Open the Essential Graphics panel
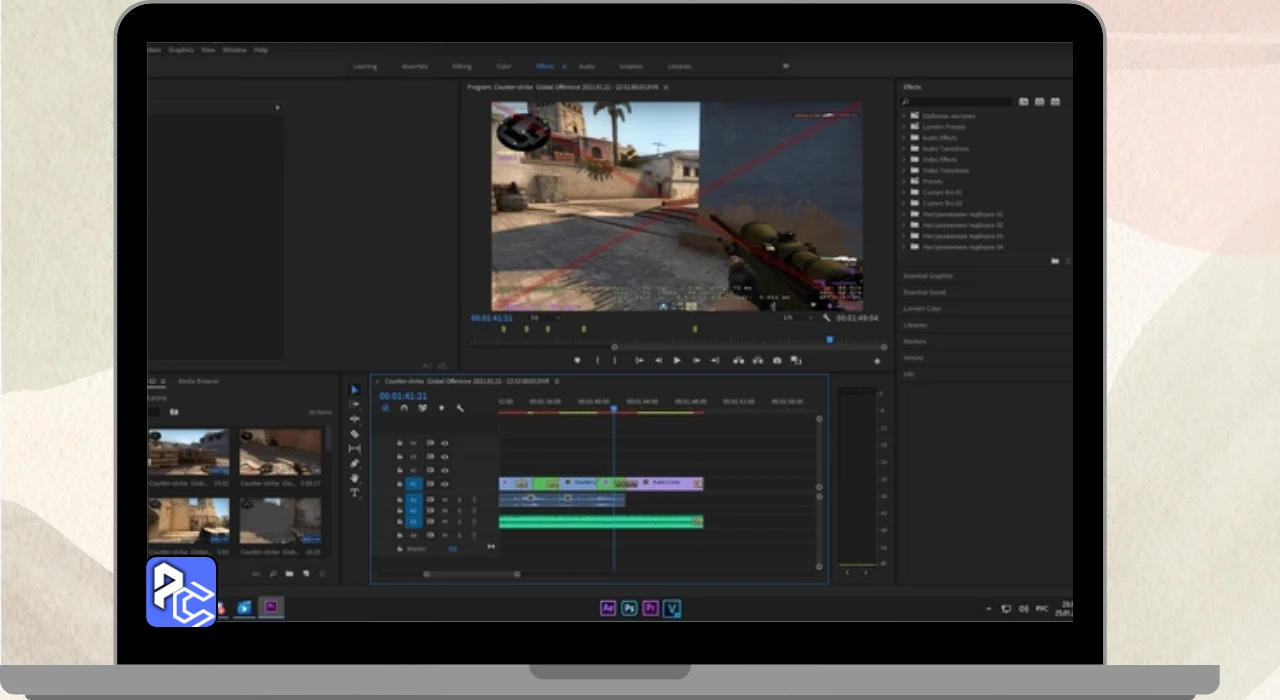 [x=928, y=275]
